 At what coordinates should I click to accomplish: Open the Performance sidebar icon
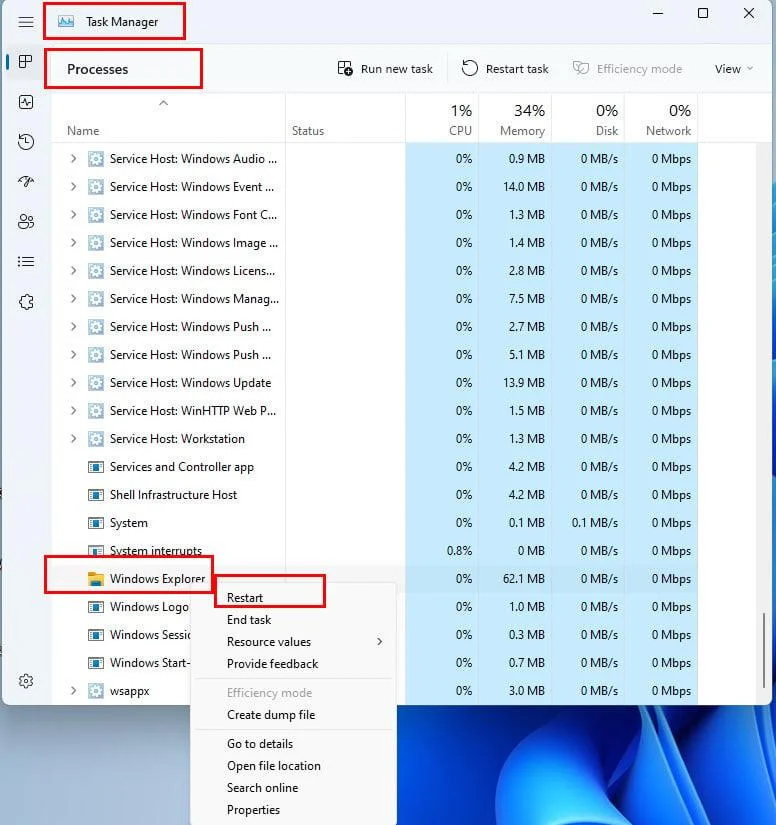pos(26,102)
